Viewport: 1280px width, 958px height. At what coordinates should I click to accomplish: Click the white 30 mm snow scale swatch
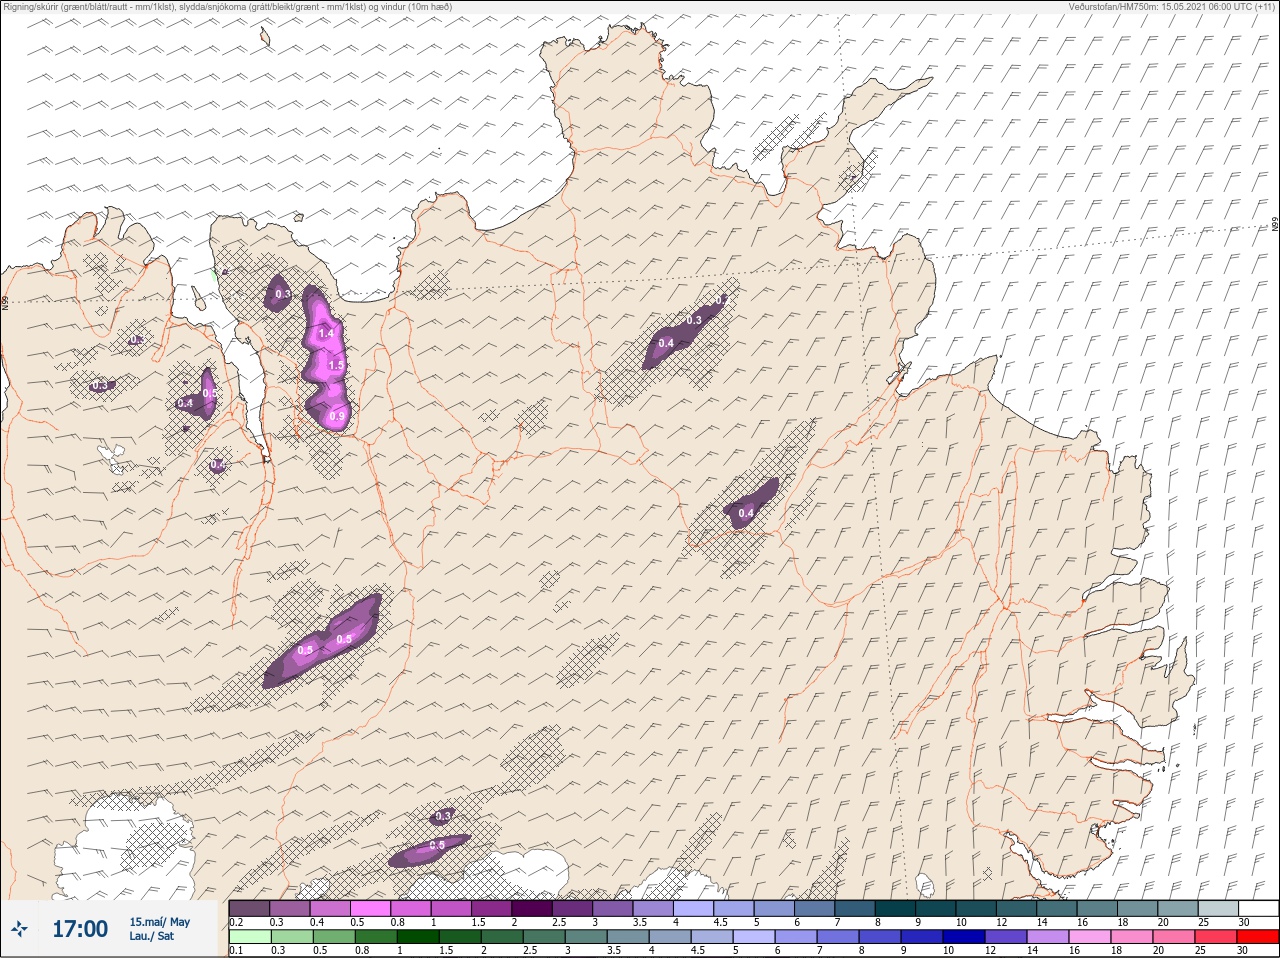pyautogui.click(x=1257, y=908)
